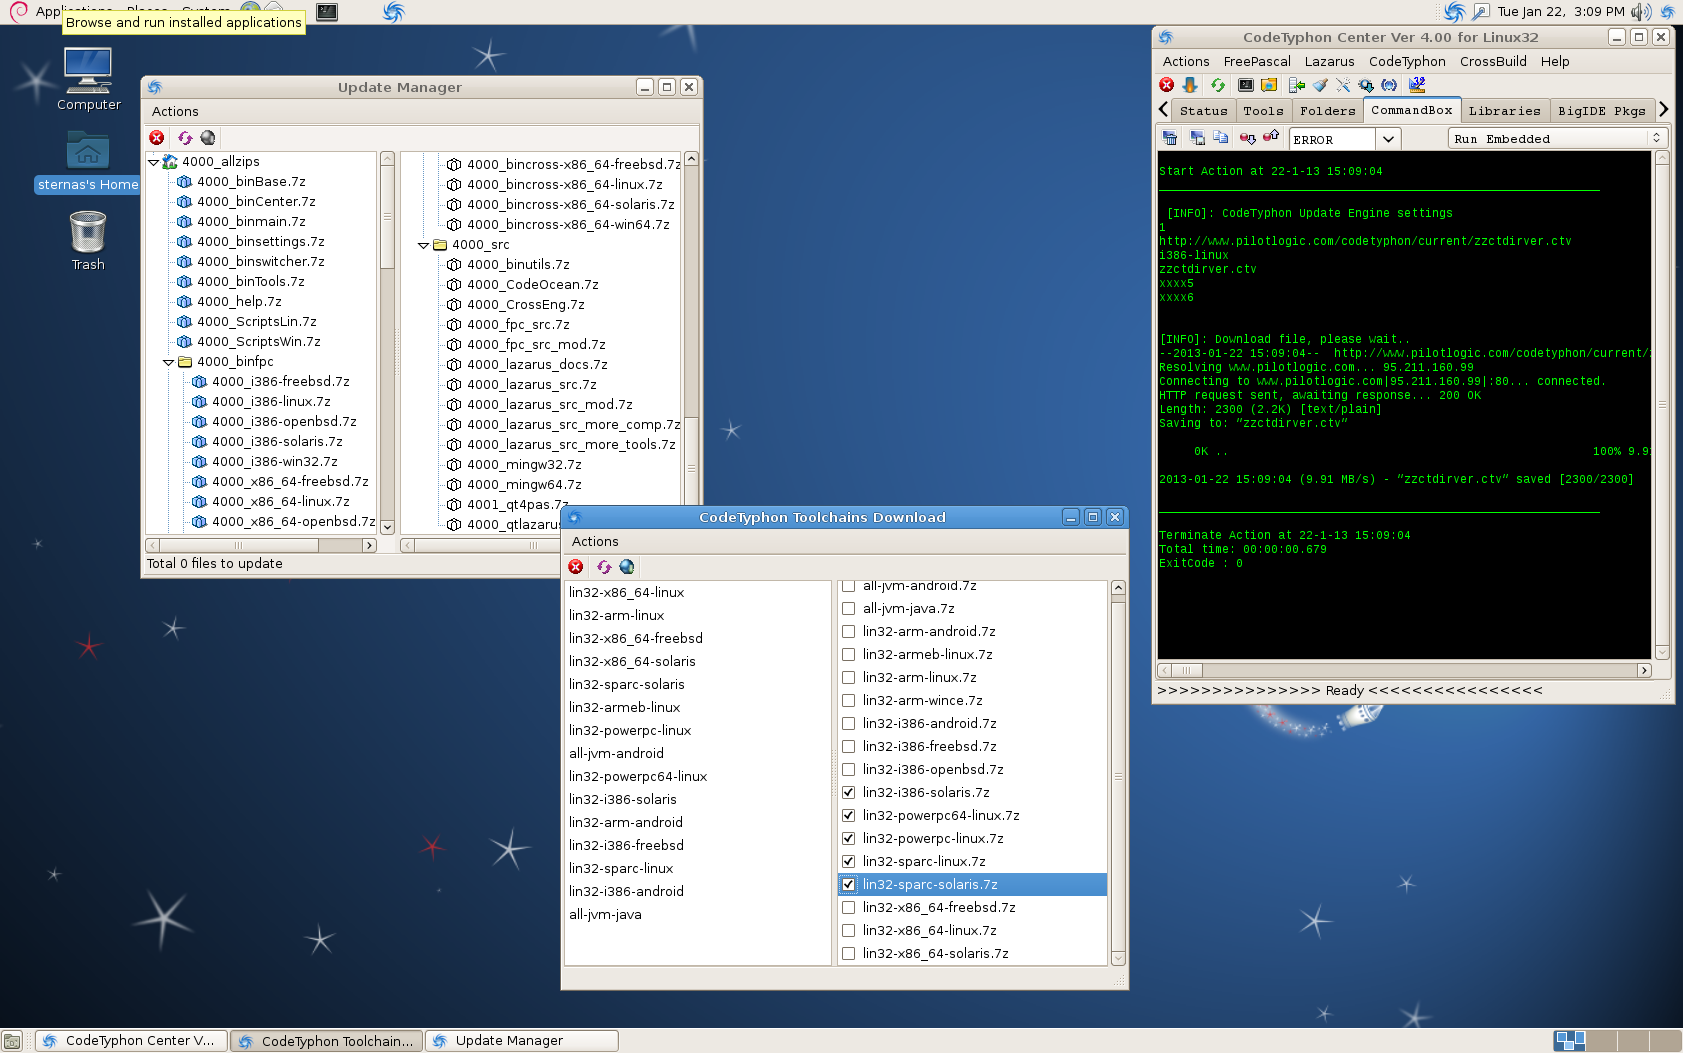Click the red ball down-arrow icon in CommandBox
This screenshot has width=1683, height=1053.
[x=1247, y=138]
